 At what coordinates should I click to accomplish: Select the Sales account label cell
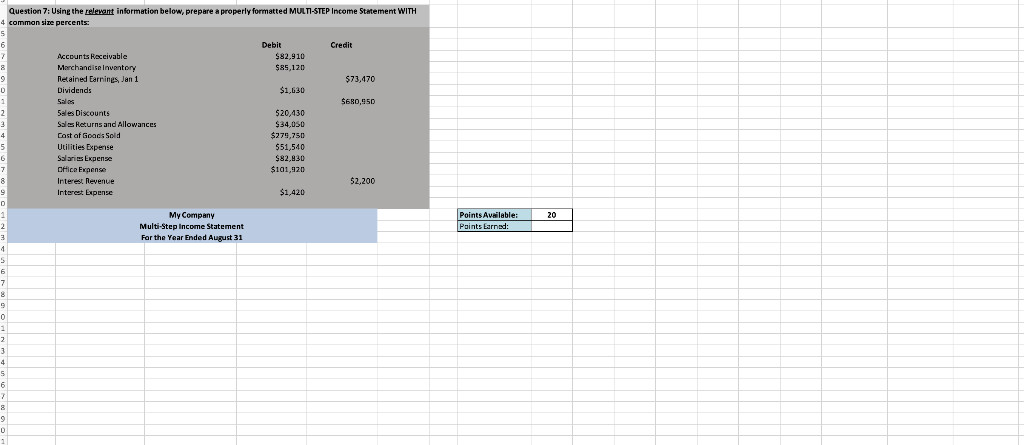pos(66,101)
